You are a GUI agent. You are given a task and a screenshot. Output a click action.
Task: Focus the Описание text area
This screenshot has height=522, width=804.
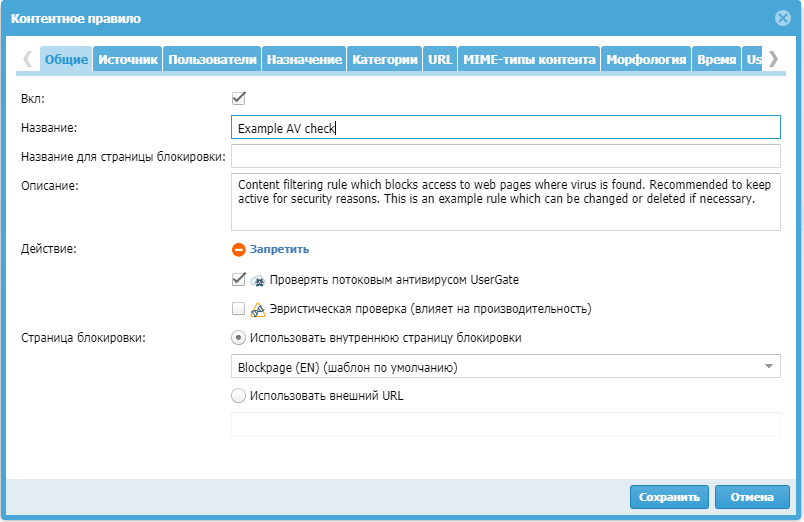point(505,203)
